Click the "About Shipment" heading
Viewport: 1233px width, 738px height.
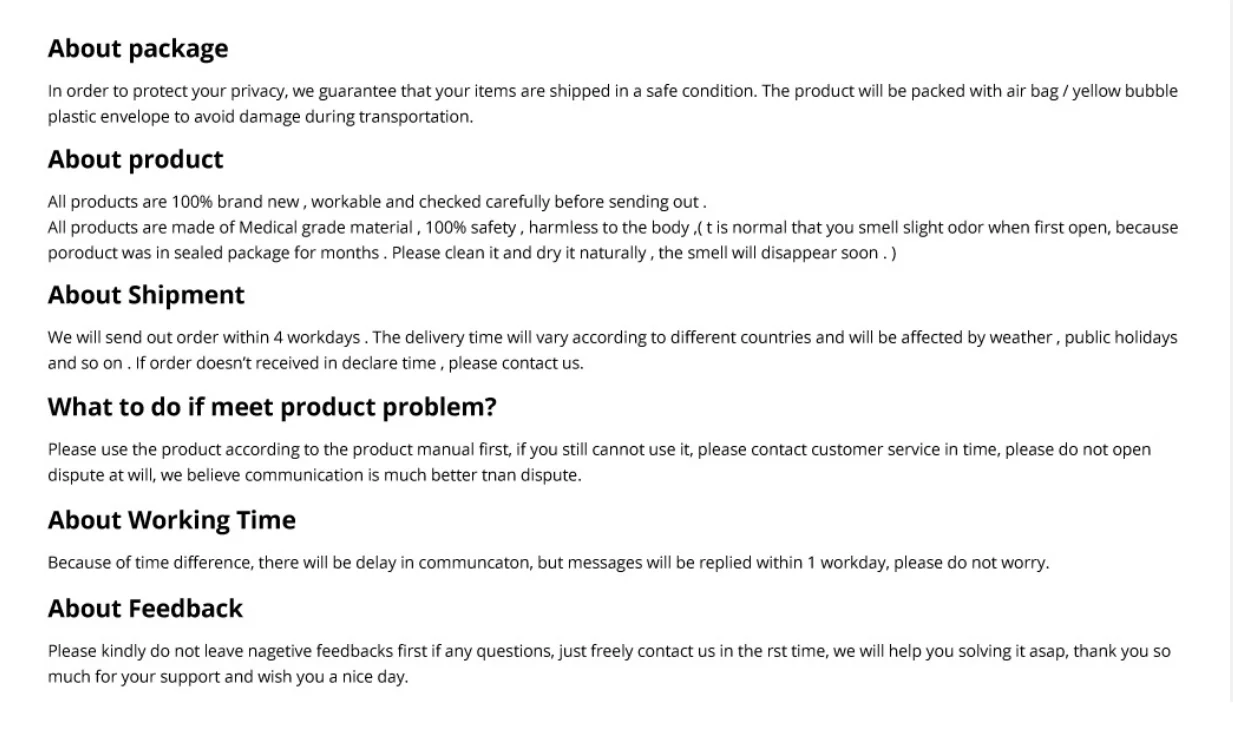pyautogui.click(x=146, y=295)
